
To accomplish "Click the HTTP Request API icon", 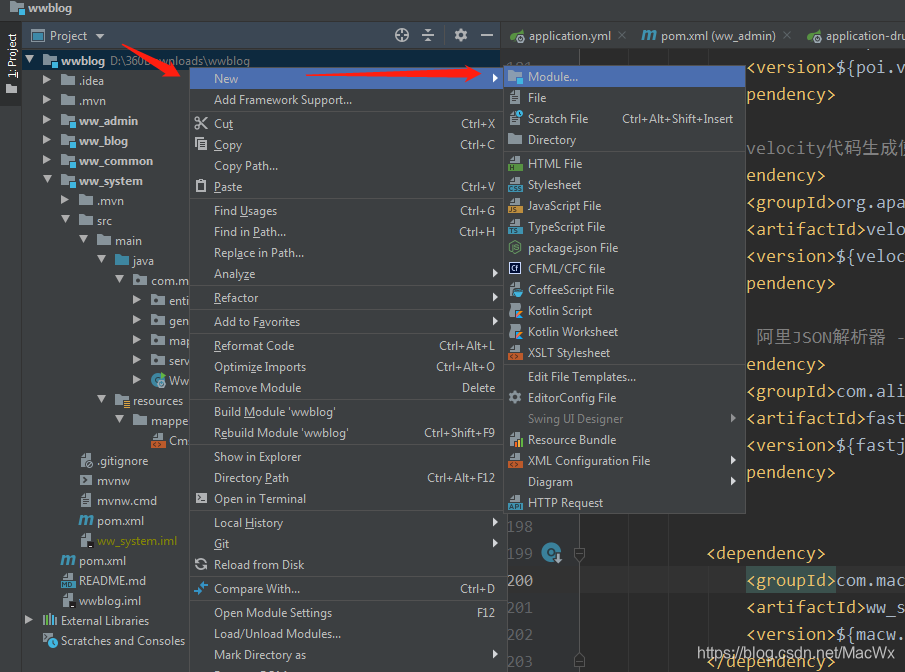I will (x=515, y=503).
